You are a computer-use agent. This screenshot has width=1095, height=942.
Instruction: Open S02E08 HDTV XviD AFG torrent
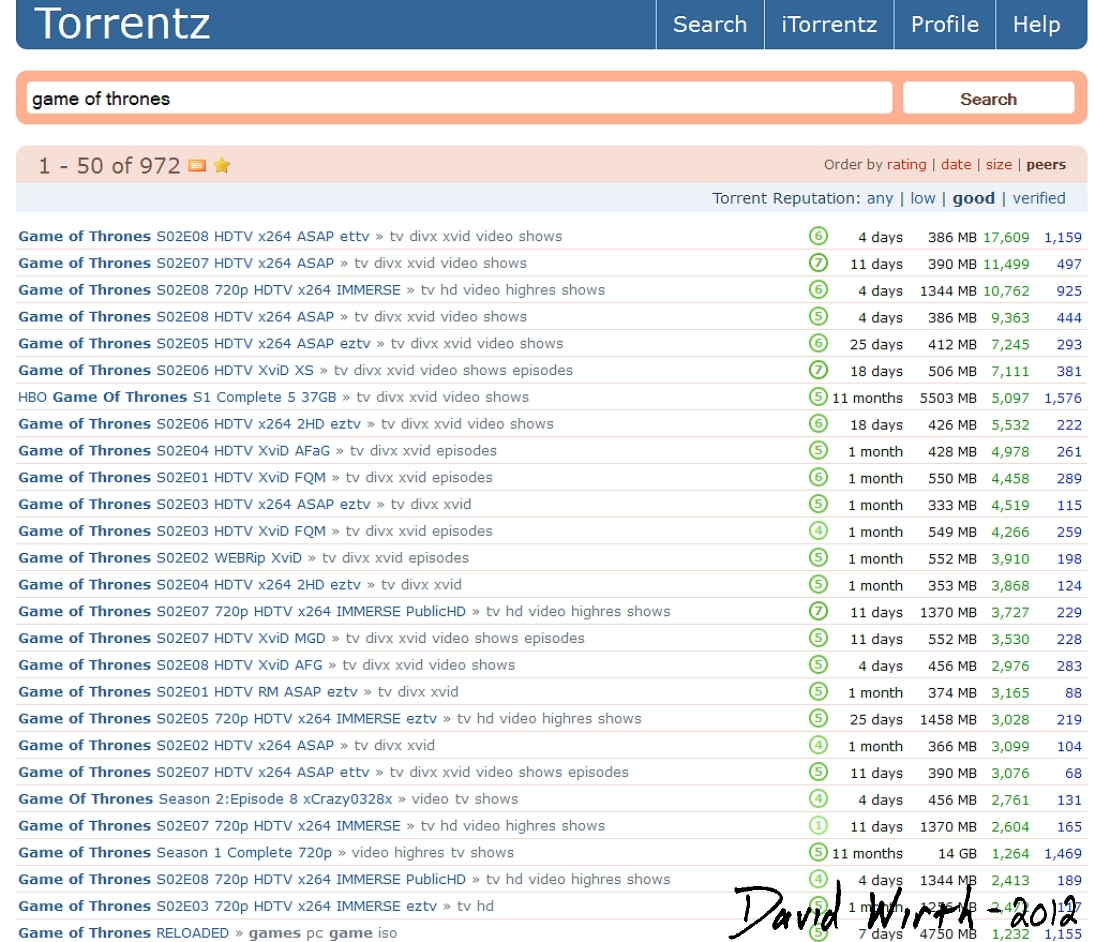coord(170,665)
